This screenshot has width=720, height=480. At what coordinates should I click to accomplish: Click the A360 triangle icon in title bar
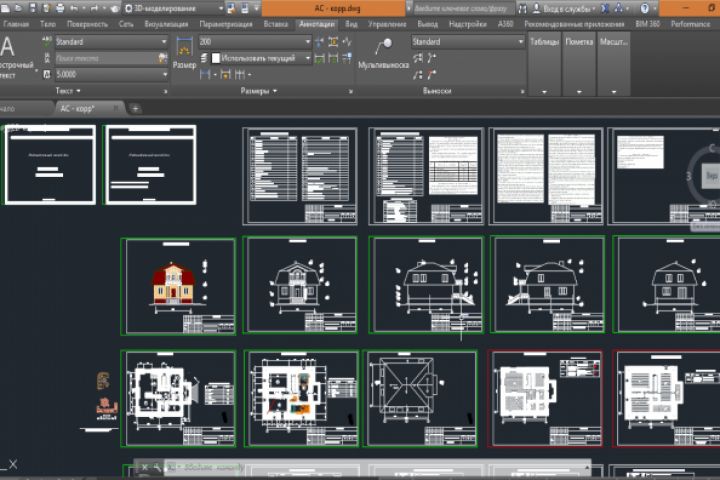(619, 8)
